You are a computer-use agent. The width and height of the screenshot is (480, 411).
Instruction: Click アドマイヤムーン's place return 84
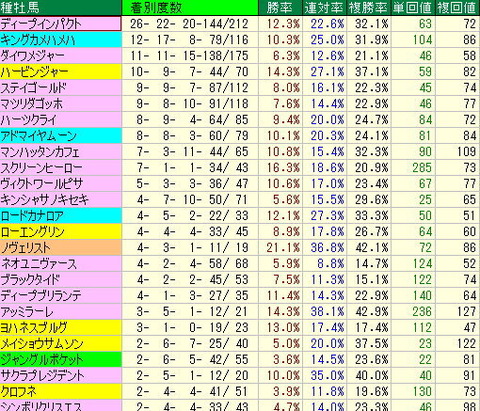469,136
